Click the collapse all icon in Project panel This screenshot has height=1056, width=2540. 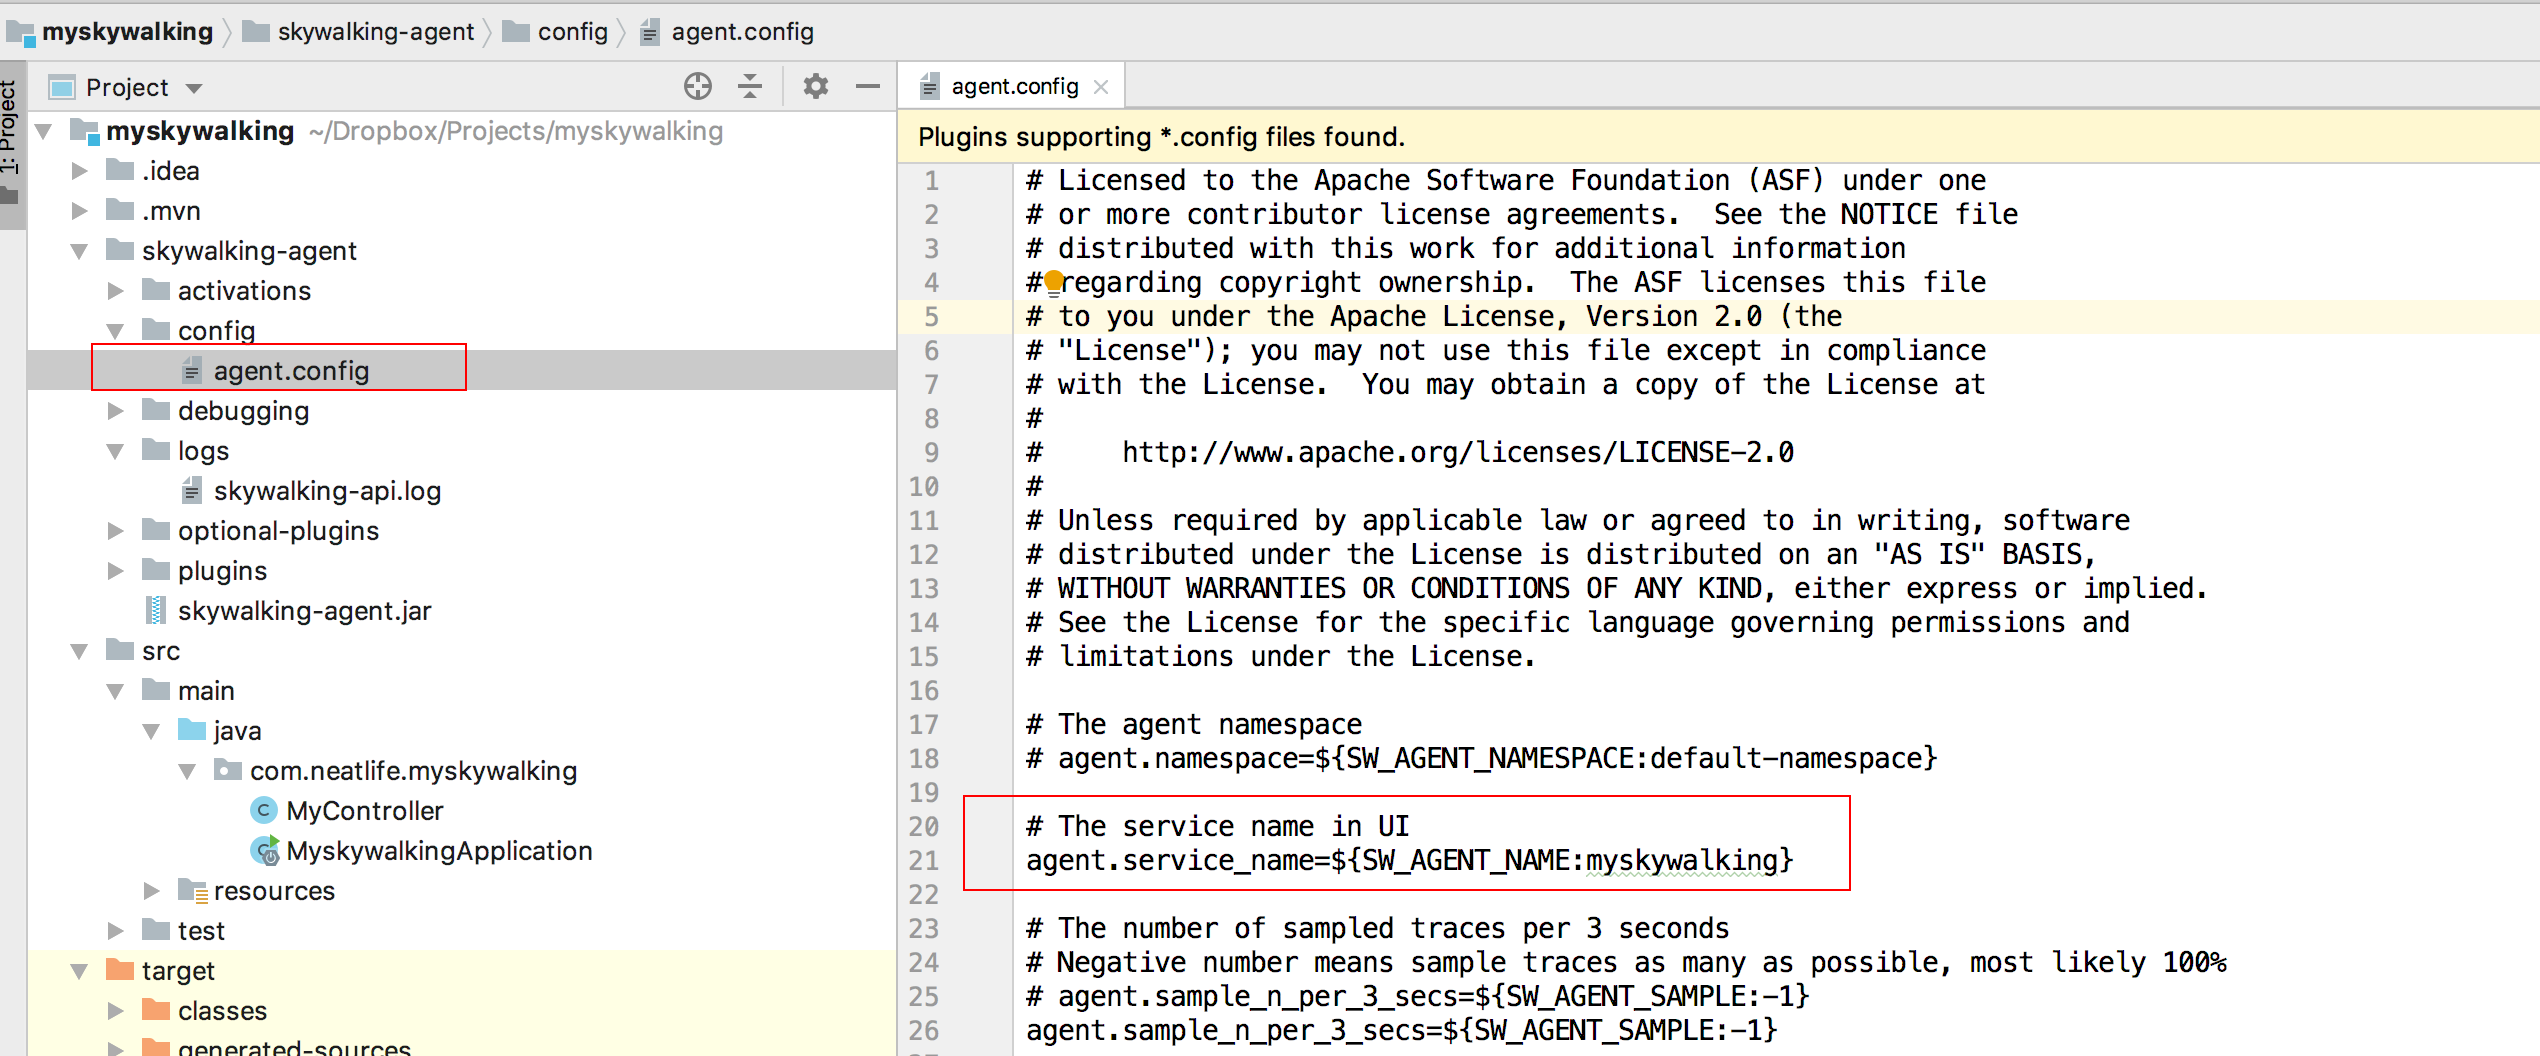(x=750, y=87)
